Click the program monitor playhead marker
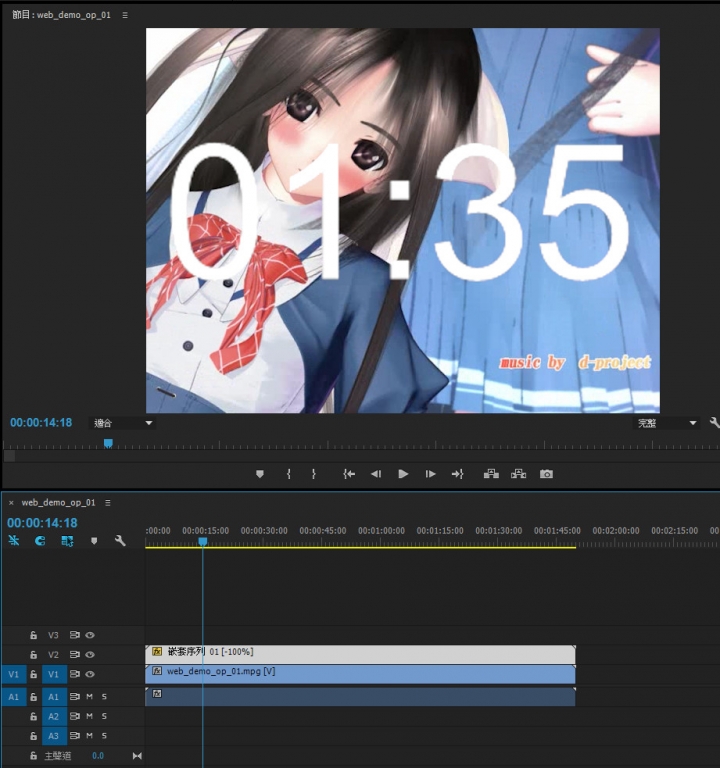Screen dimensions: 720x768 (x=108, y=443)
